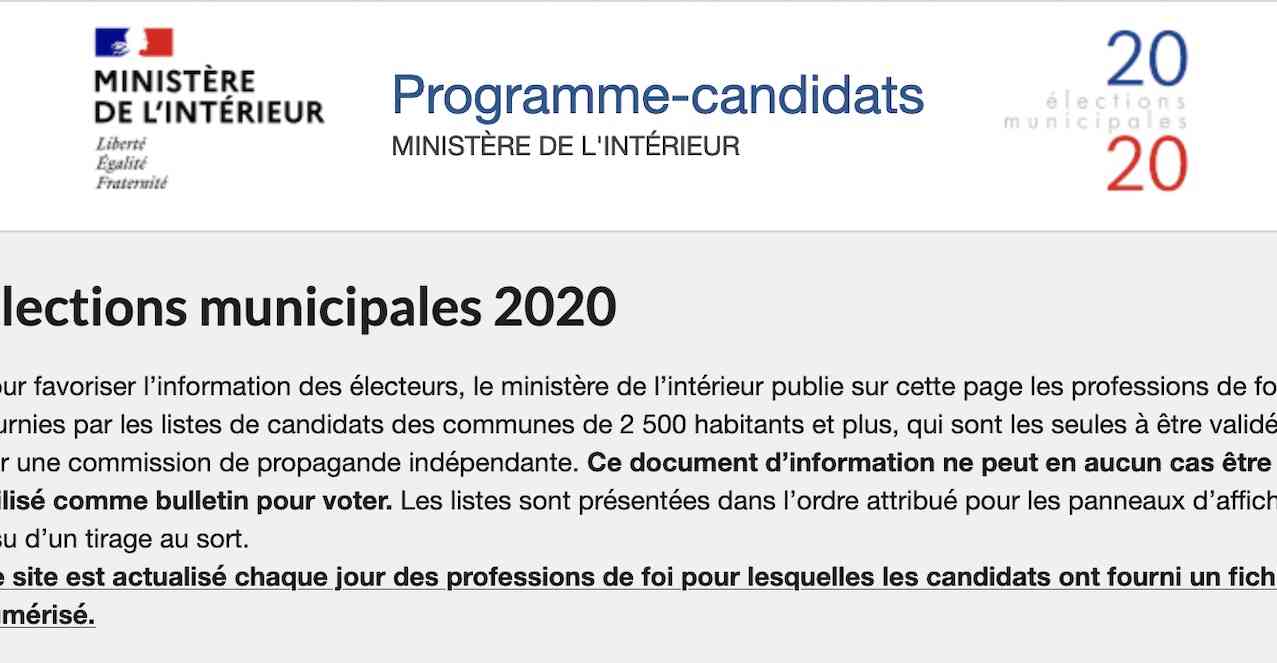Click the bold MINISTÈRE DE L'INTÉRIEUR logo text
This screenshot has width=1277, height=663.
point(209,96)
